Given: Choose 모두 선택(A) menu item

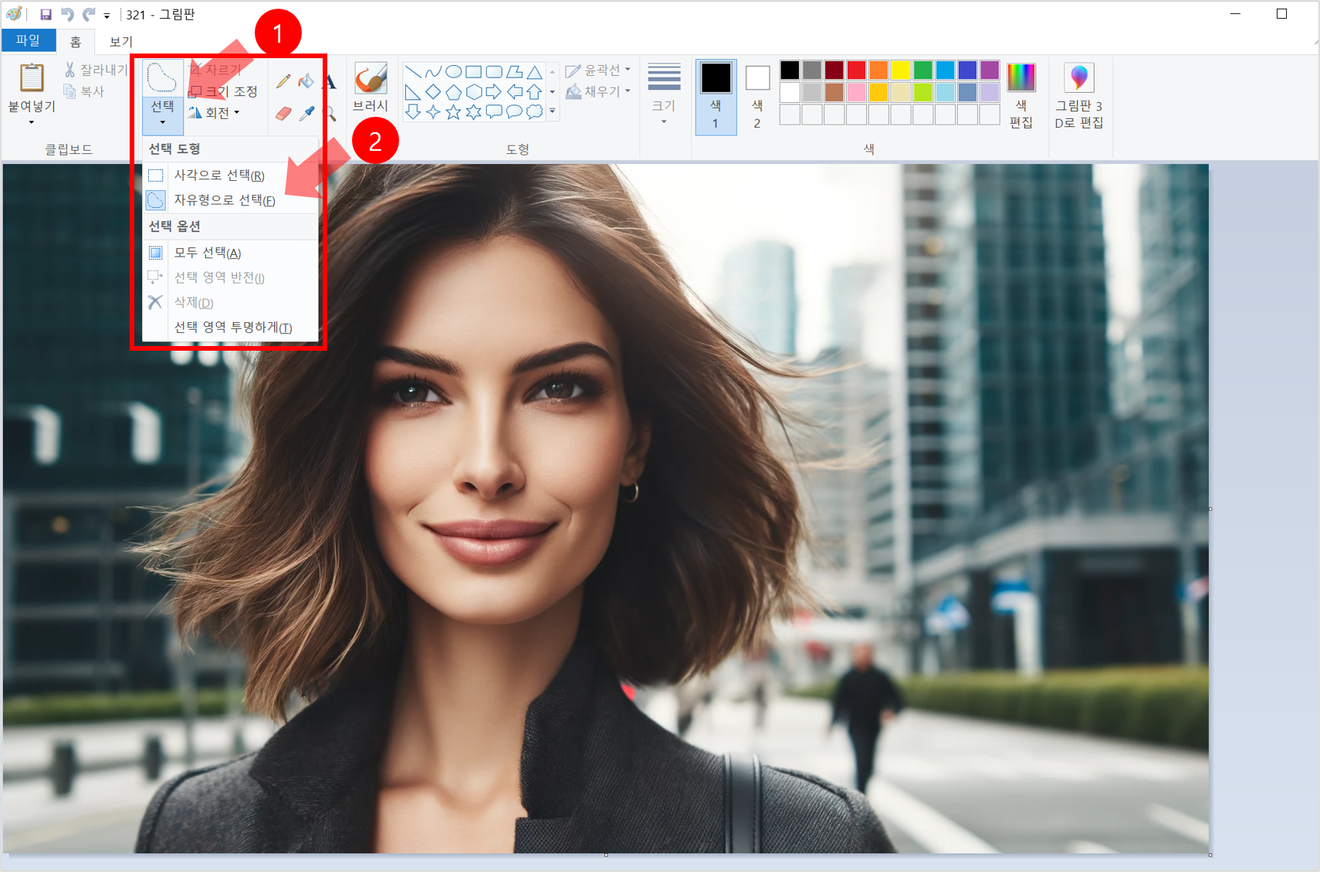Looking at the screenshot, I should coord(207,253).
